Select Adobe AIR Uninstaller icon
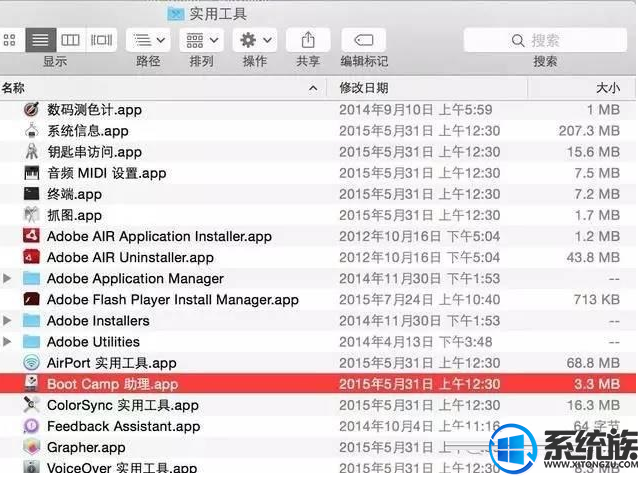Image resolution: width=638 pixels, height=477 pixels. pos(31,257)
